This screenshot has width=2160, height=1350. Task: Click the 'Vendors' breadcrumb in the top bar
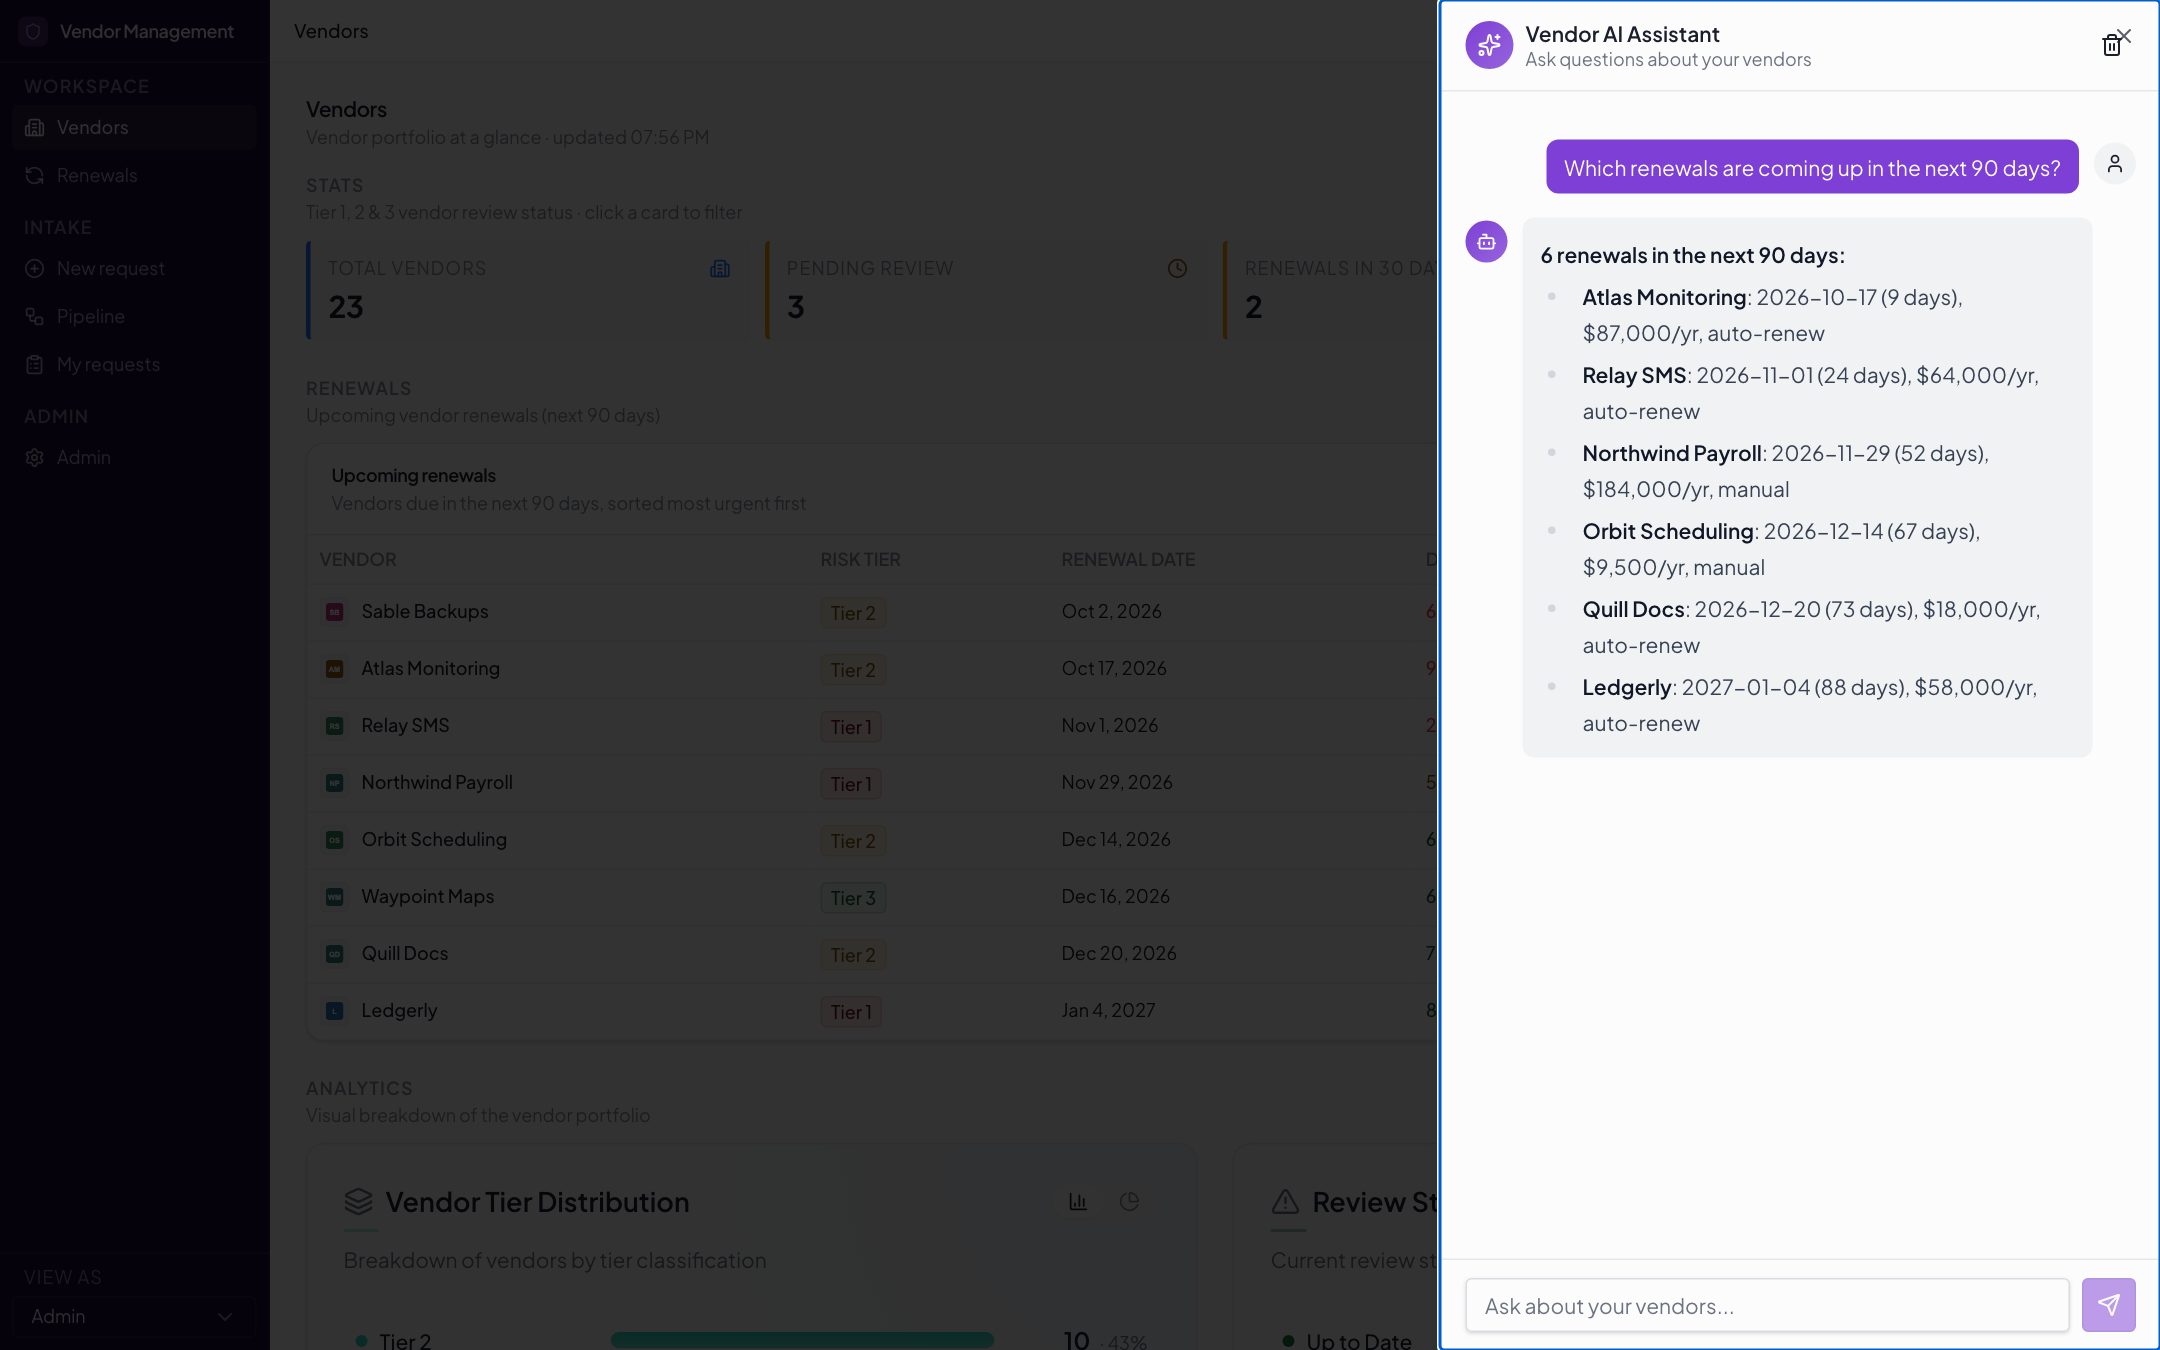(x=331, y=31)
